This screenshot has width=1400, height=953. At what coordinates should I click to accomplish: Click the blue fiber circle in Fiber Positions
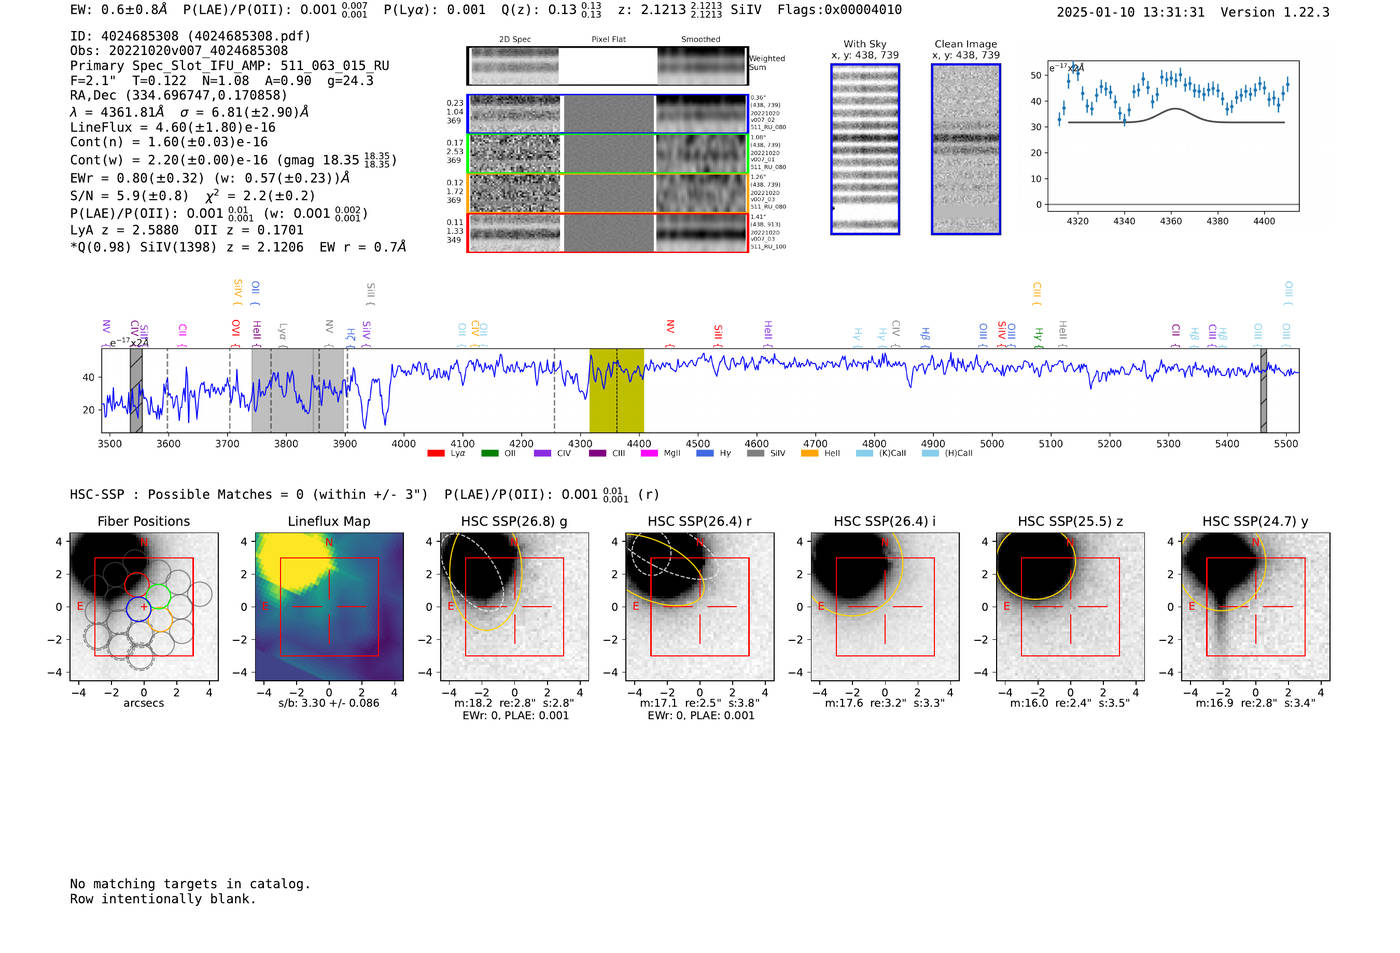click(x=138, y=607)
